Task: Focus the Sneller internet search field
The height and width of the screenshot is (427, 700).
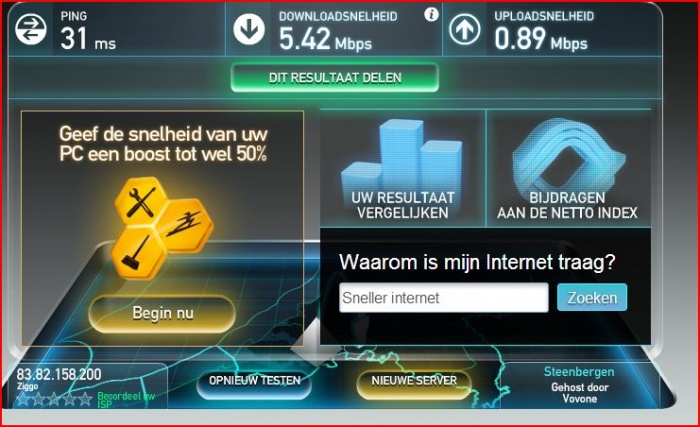Action: [x=443, y=297]
